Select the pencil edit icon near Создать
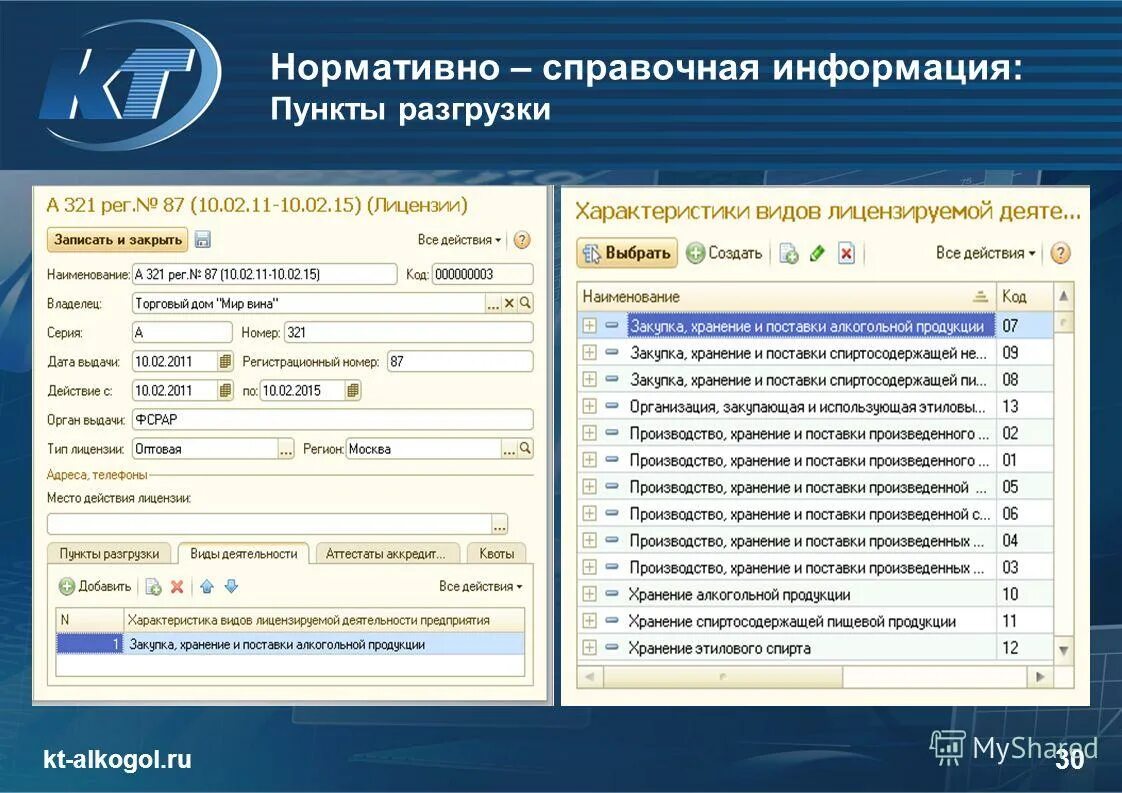 pyautogui.click(x=817, y=253)
